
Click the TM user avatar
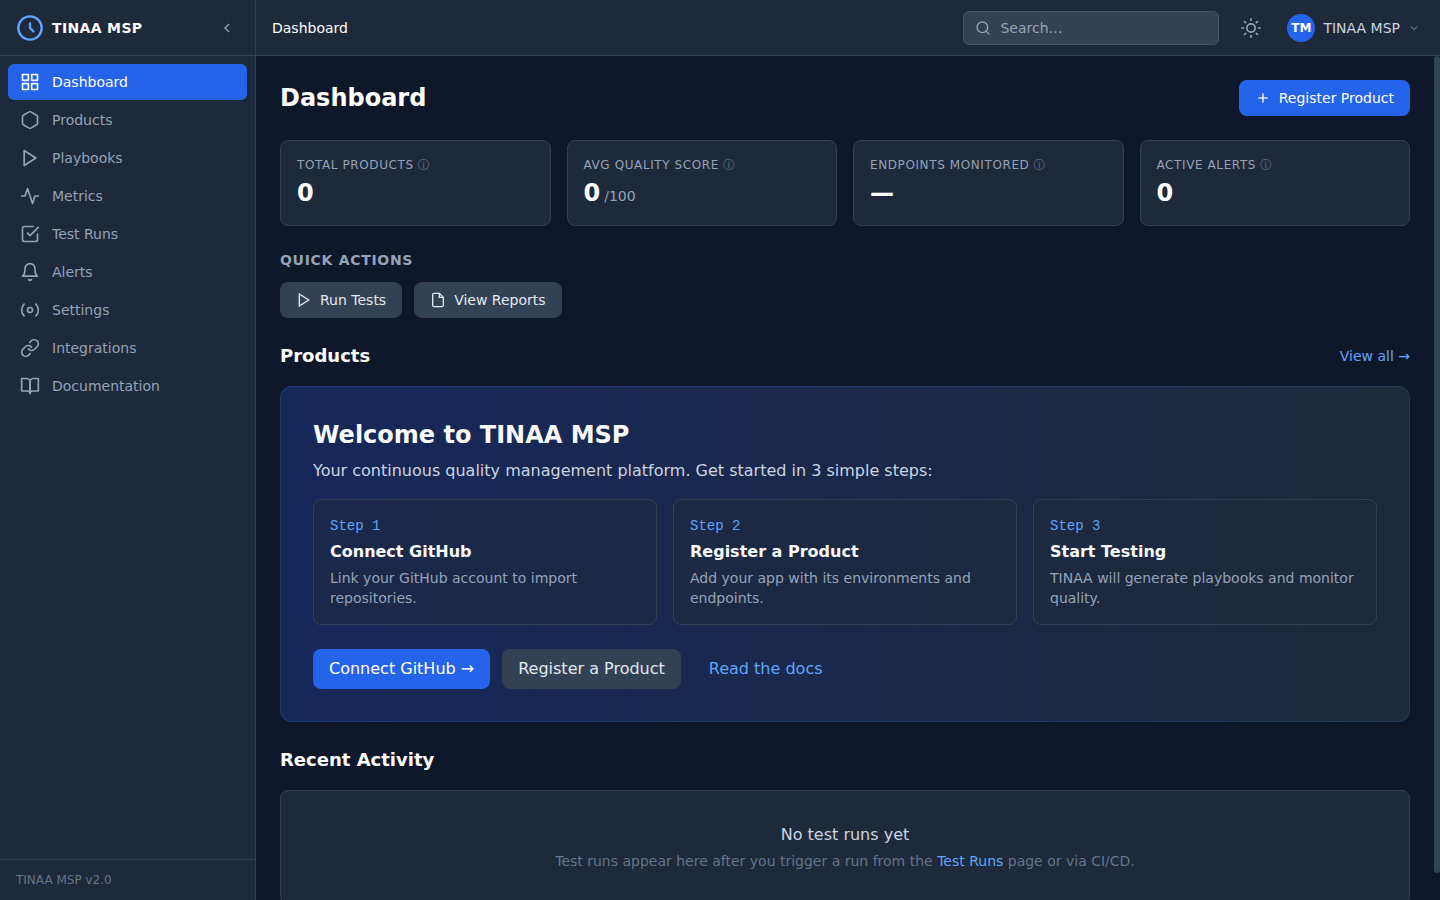pyautogui.click(x=1301, y=28)
